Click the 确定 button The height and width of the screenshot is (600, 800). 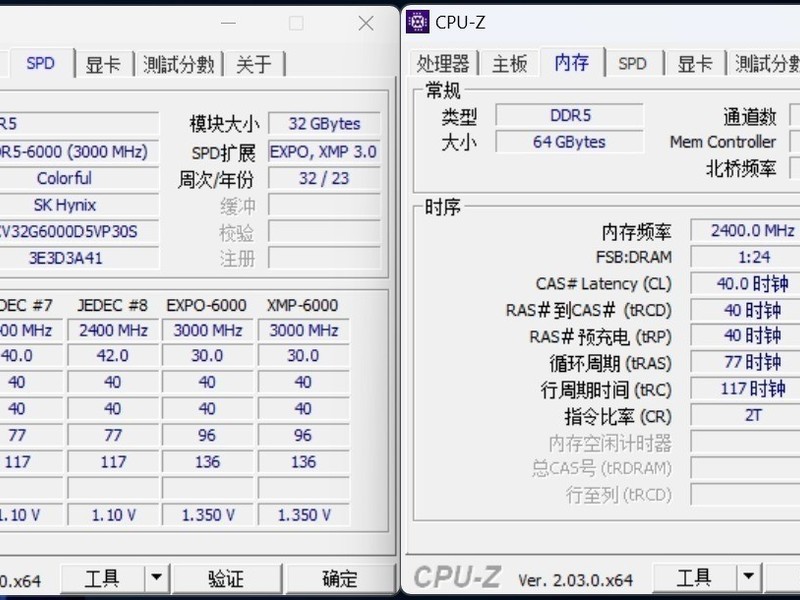pos(340,579)
